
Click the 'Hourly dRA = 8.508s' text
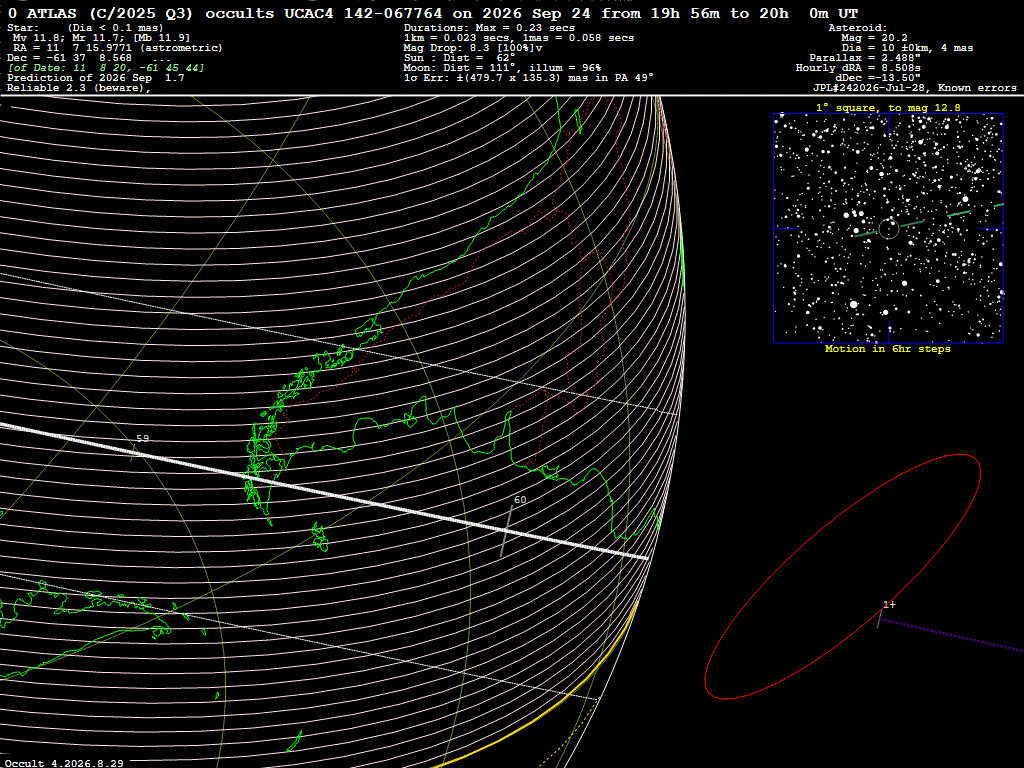[858, 68]
